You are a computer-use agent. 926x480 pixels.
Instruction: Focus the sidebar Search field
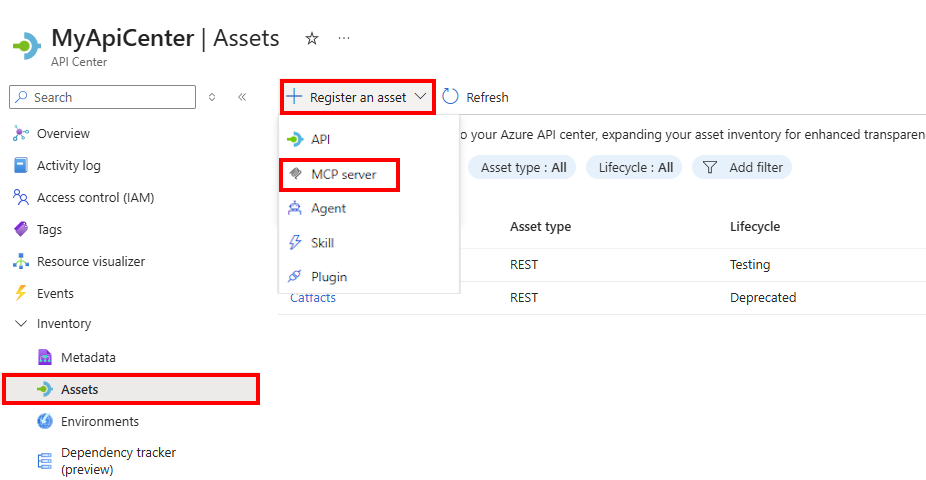point(102,97)
